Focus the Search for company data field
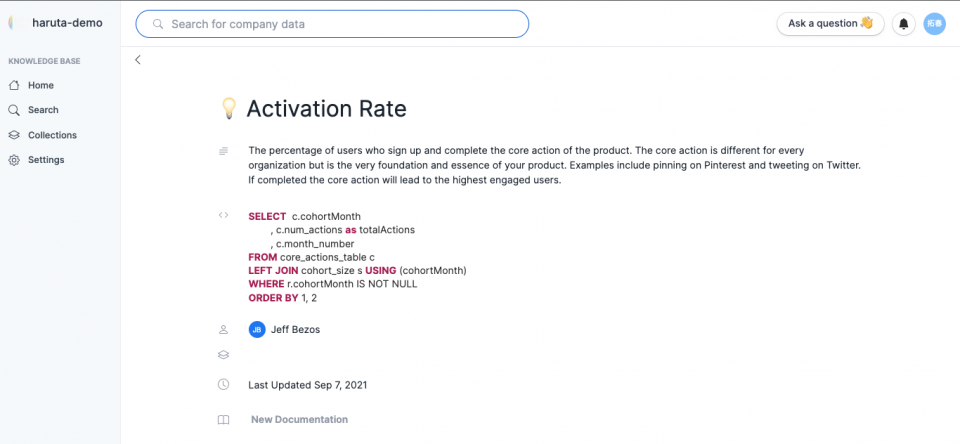 pos(332,24)
